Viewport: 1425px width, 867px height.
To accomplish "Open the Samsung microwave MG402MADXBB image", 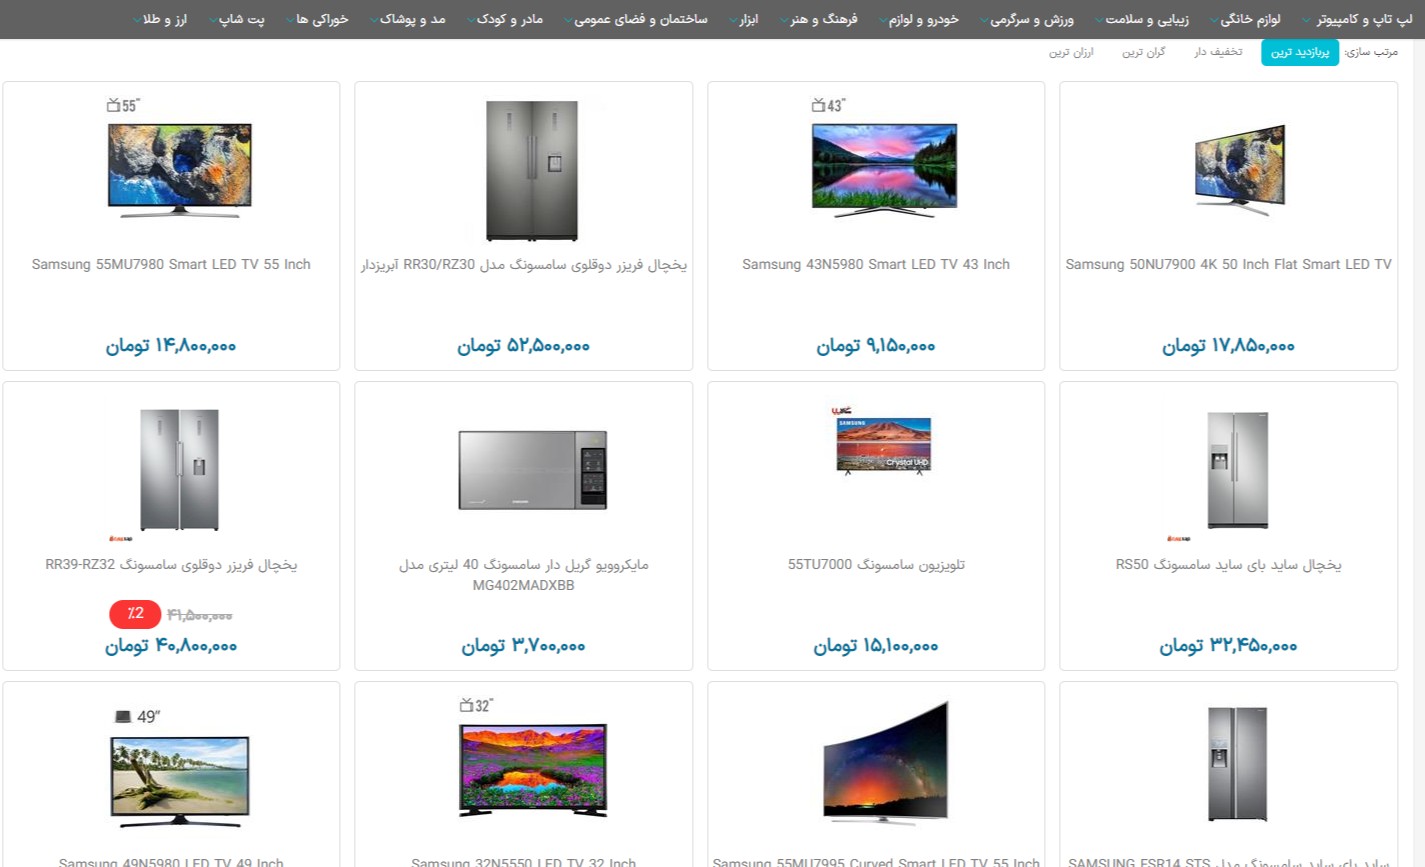I will [x=532, y=470].
